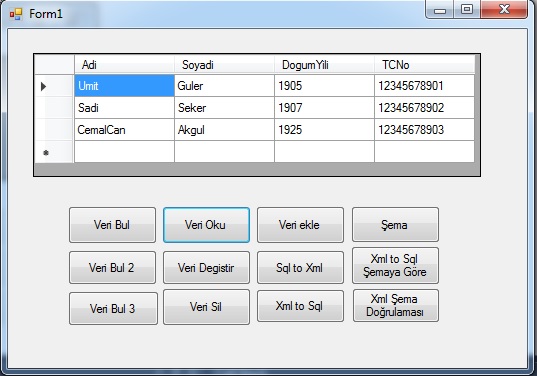Select the cell containing Sadi
Image resolution: width=537 pixels, height=376 pixels.
(124, 108)
